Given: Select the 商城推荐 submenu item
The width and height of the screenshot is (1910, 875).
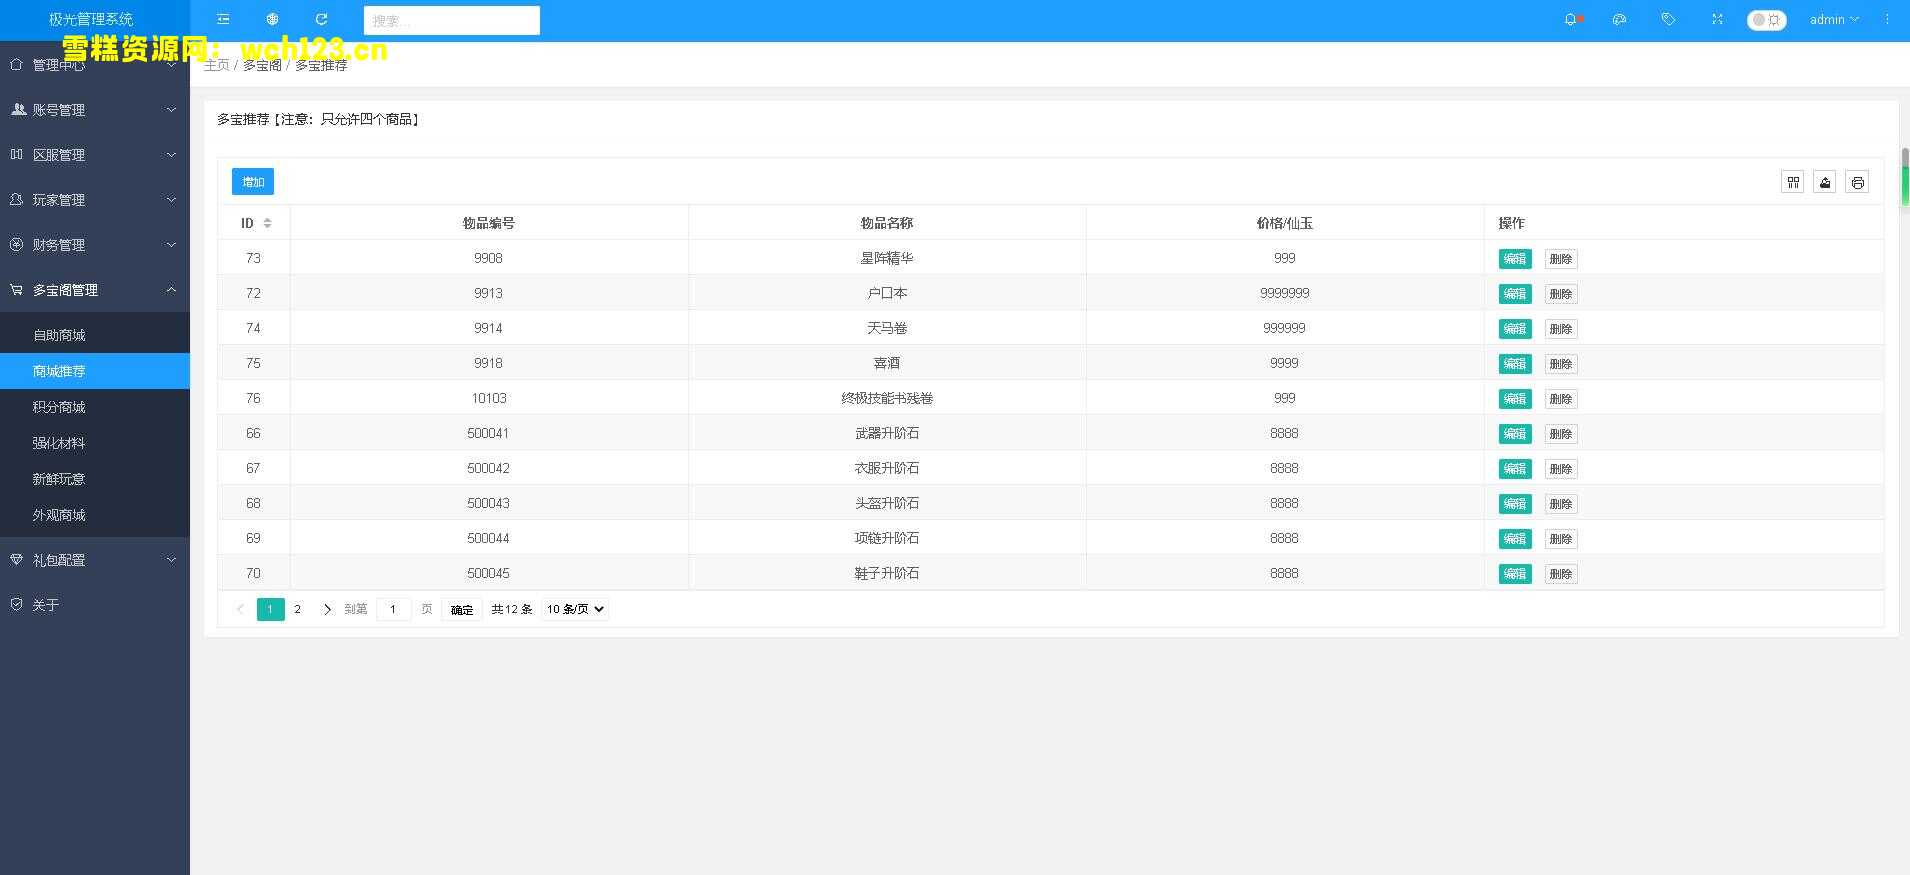Looking at the screenshot, I should (x=95, y=371).
